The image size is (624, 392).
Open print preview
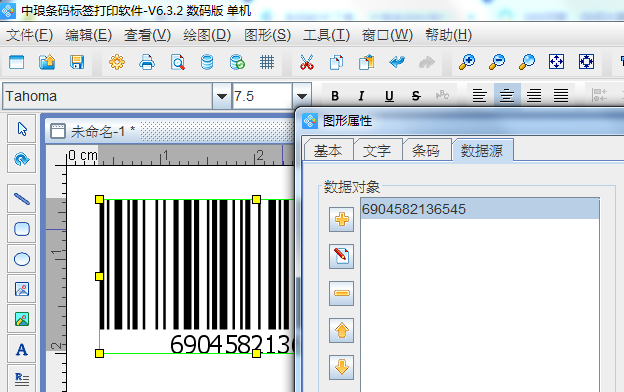point(177,62)
